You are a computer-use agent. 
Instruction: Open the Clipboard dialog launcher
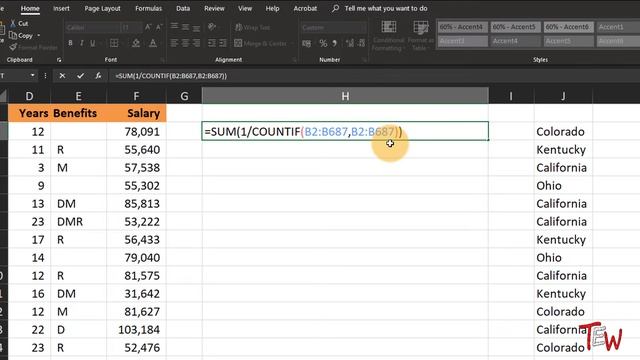click(59, 60)
